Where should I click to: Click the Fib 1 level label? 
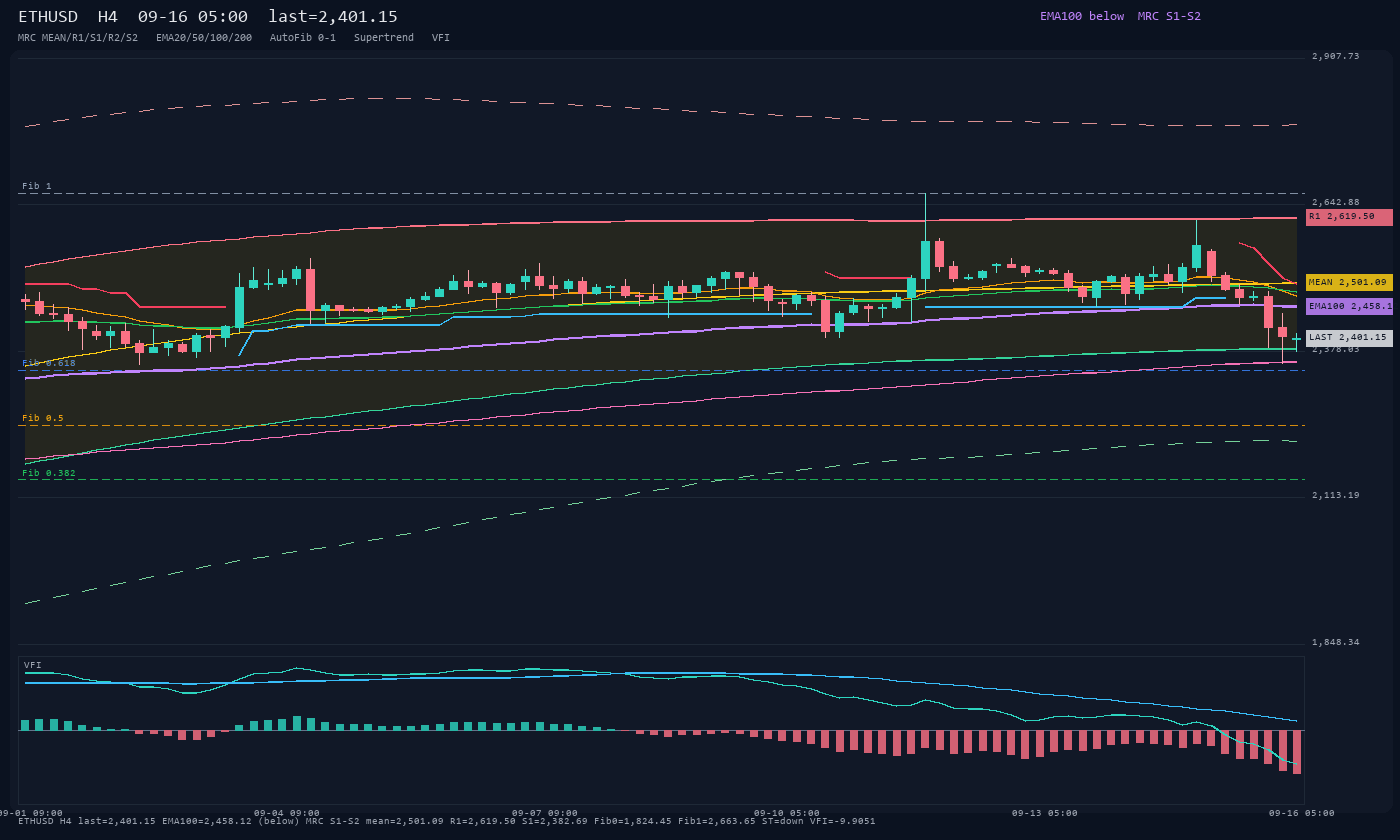click(x=37, y=186)
